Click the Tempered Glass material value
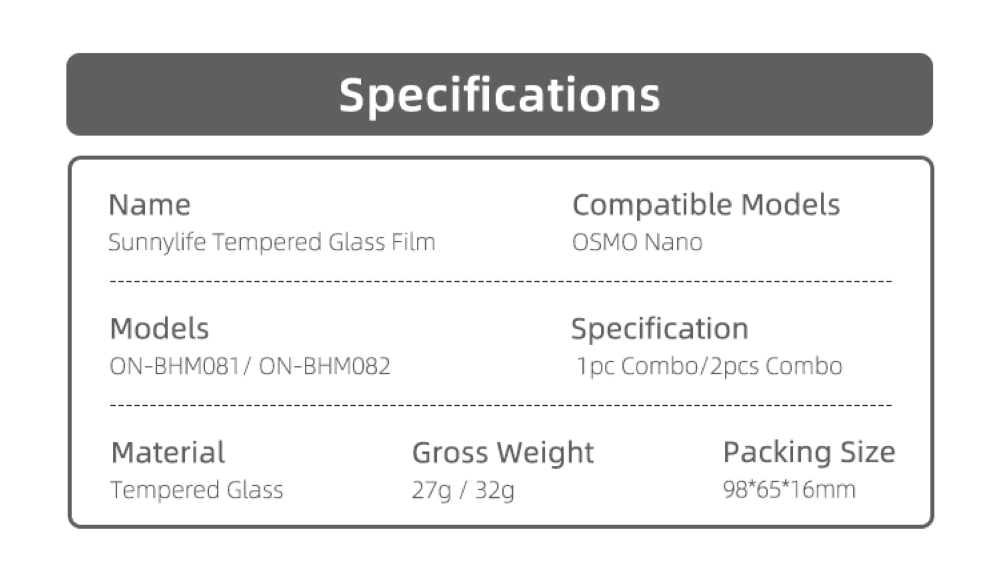The height and width of the screenshot is (585, 1000). tap(197, 491)
